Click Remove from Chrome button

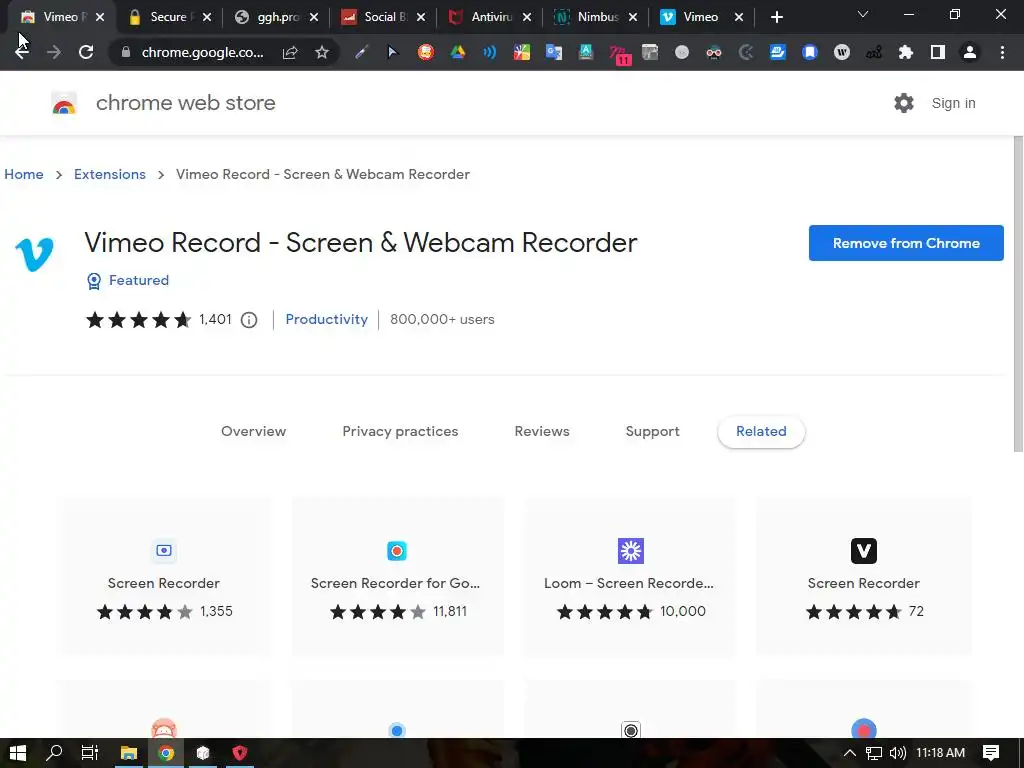(x=906, y=243)
